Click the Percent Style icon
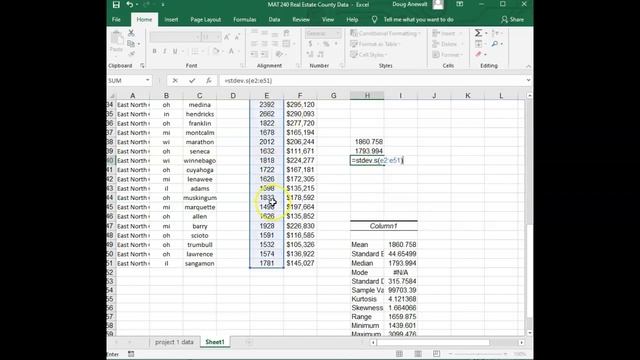 (326, 44)
